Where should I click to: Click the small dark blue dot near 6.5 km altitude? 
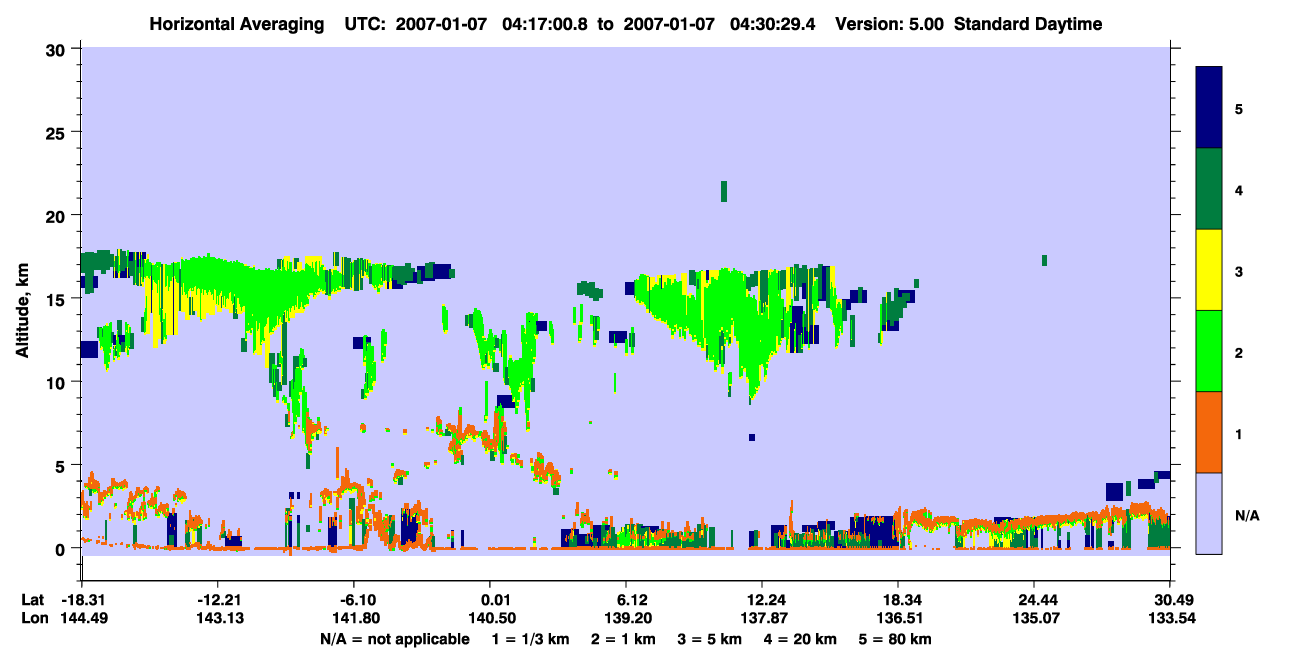(x=751, y=437)
